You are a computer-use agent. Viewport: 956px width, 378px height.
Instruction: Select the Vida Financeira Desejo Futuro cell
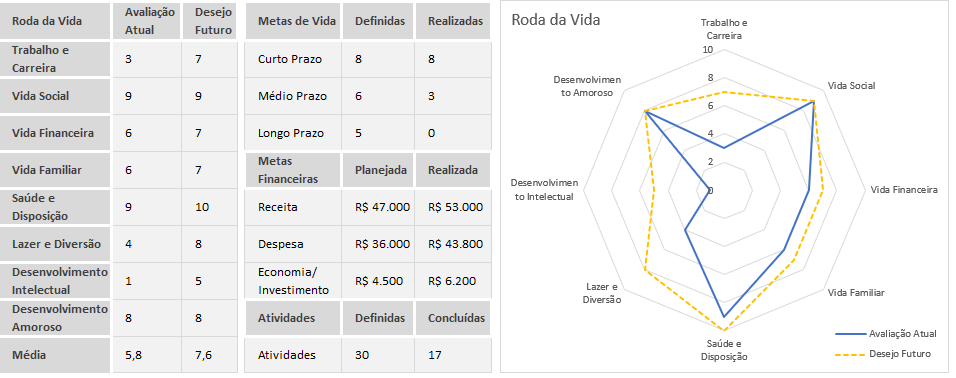click(x=210, y=133)
